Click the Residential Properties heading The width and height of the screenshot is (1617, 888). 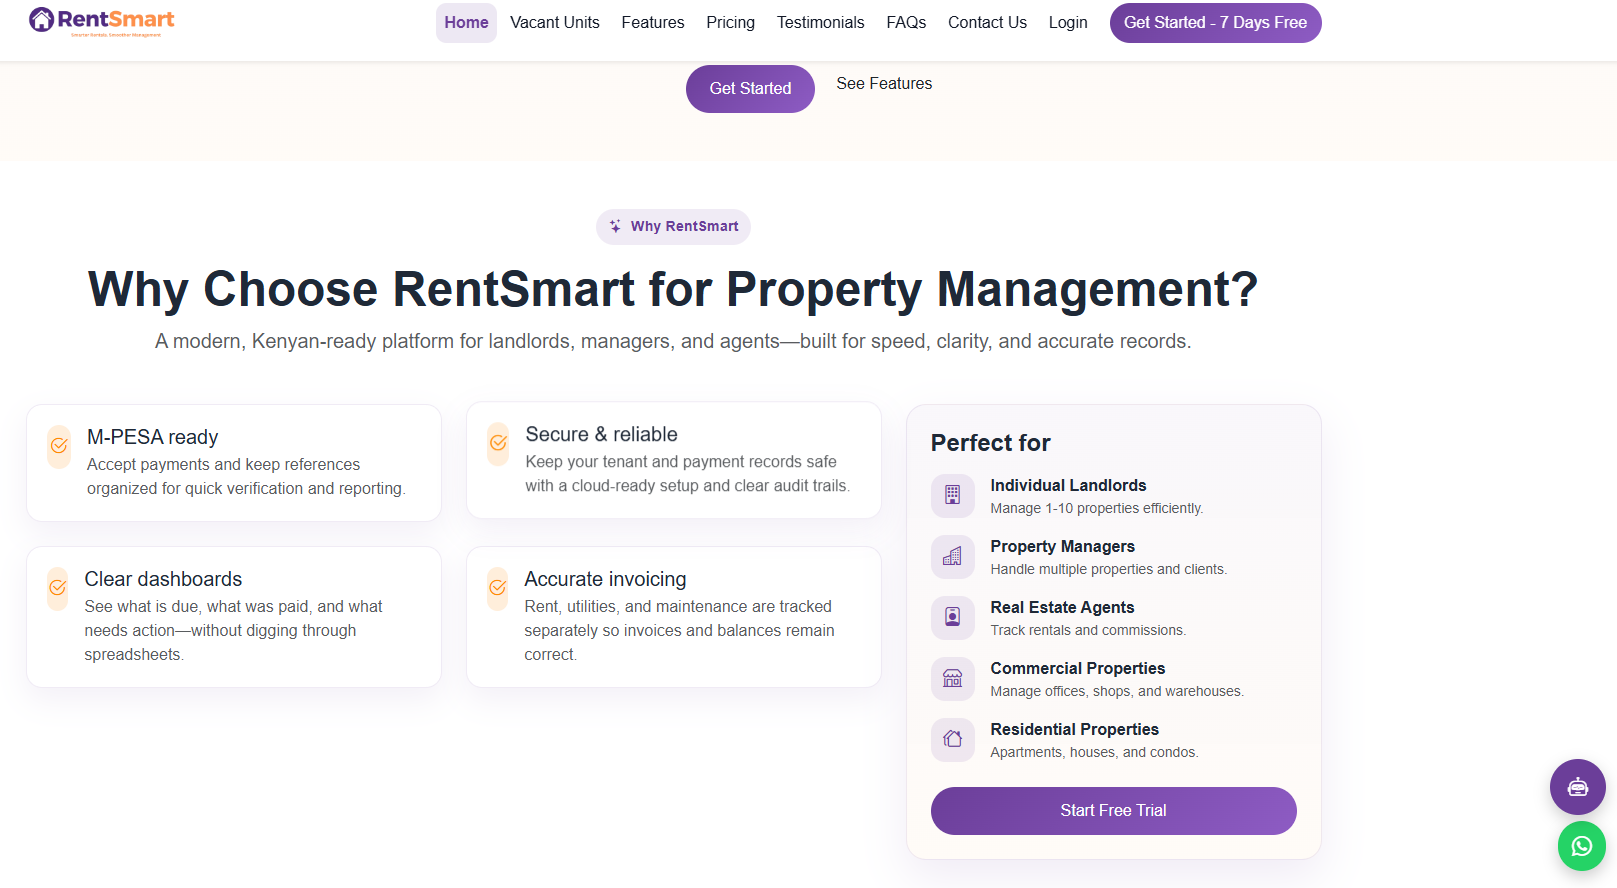1074,729
